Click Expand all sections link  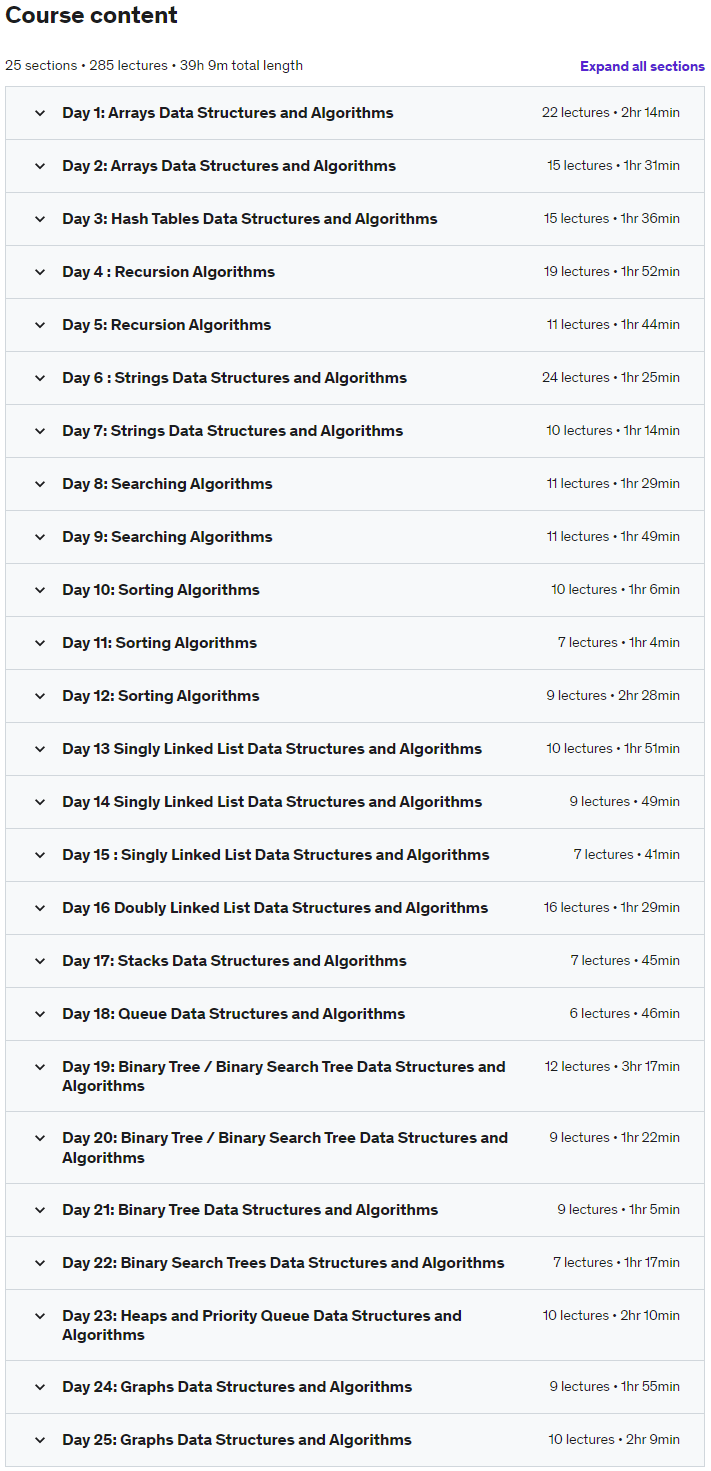pos(642,66)
